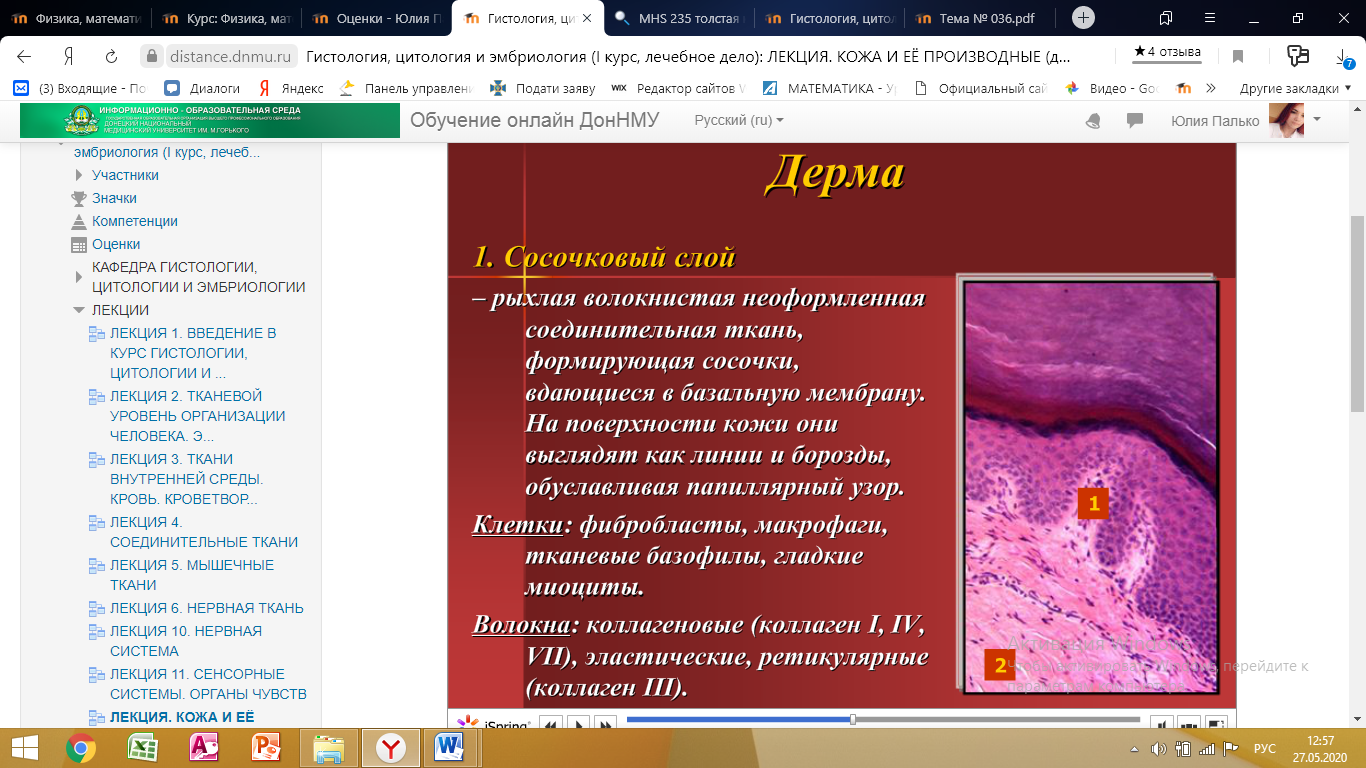This screenshot has height=768, width=1366.
Task: Click Обучение онлайн ДонНМУ site title
Action: pyautogui.click(x=534, y=121)
